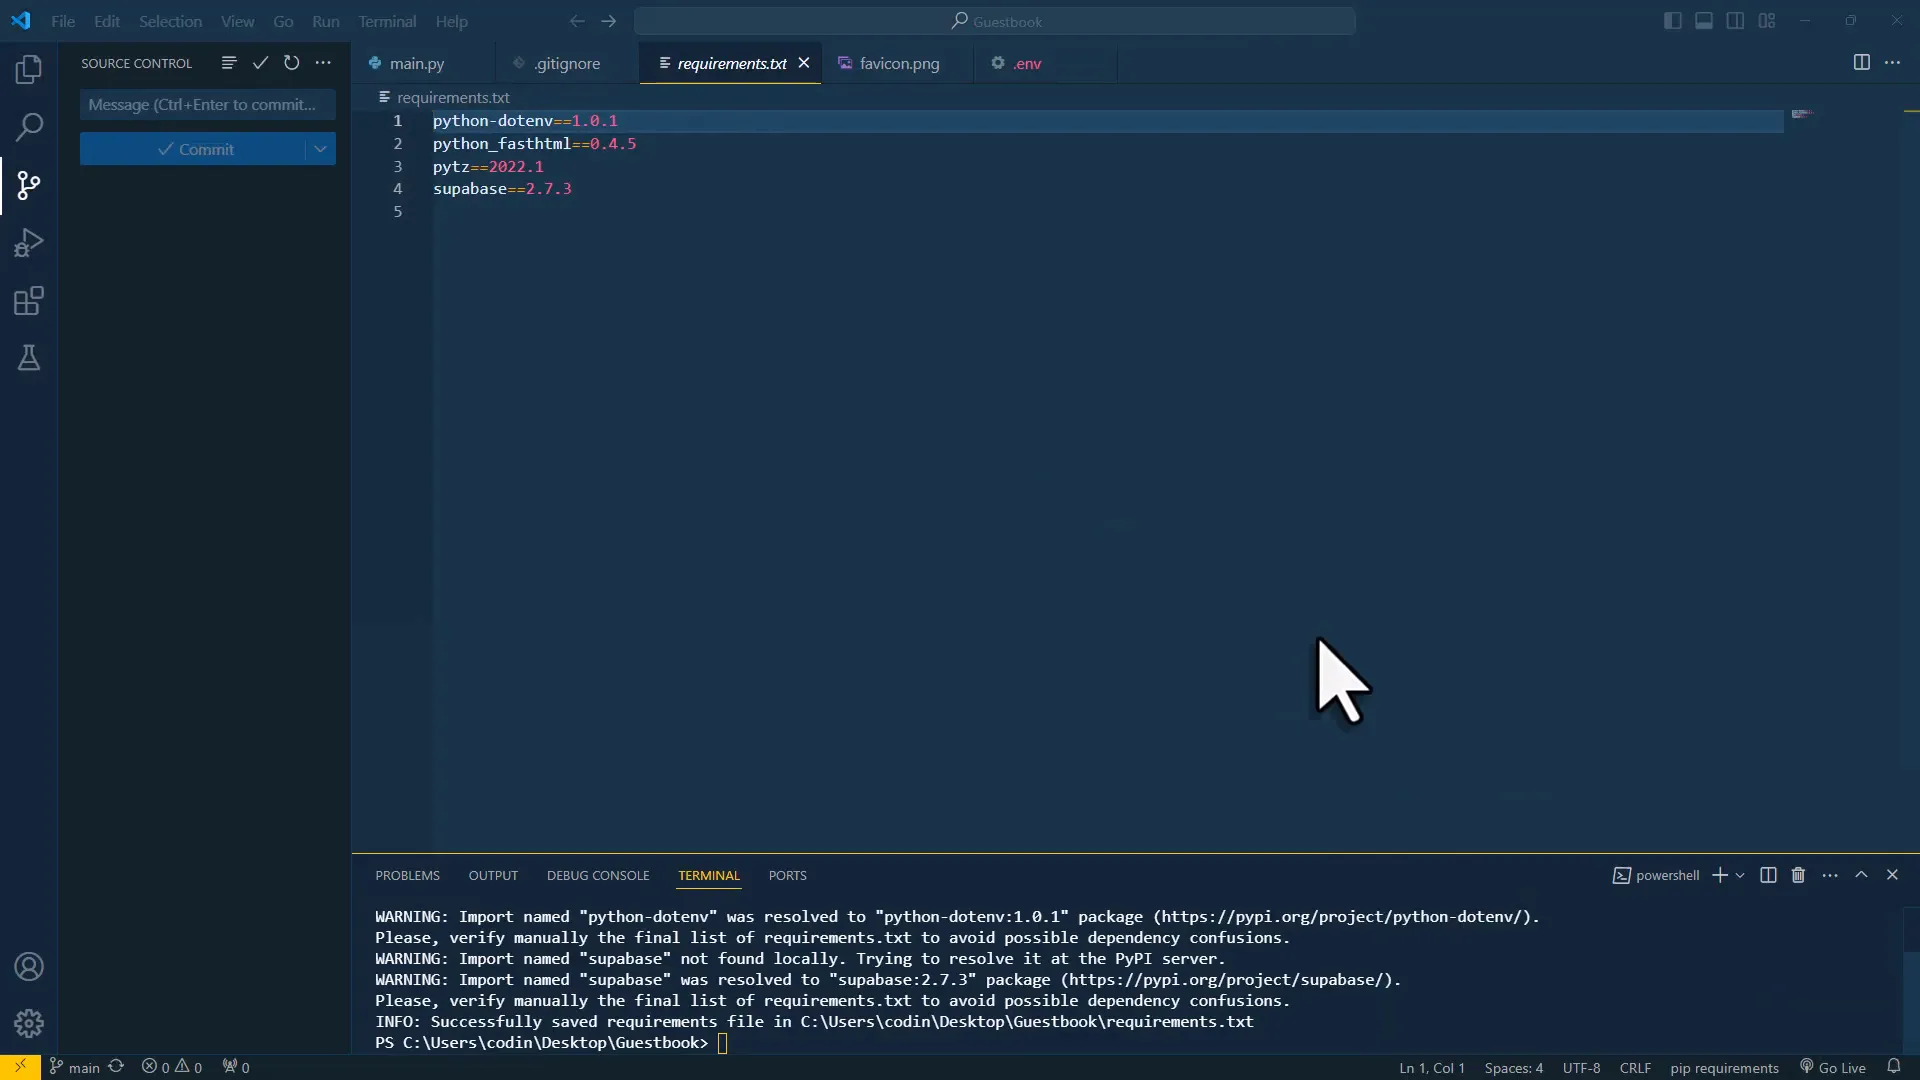1920x1080 pixels.
Task: Close the terminal panel
Action: click(x=1892, y=875)
